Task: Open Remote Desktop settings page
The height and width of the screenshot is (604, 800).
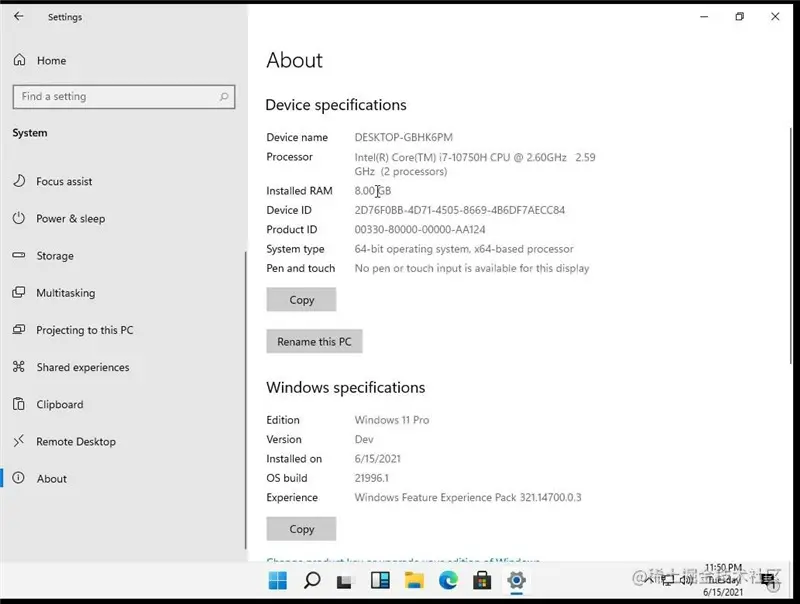Action: click(76, 442)
